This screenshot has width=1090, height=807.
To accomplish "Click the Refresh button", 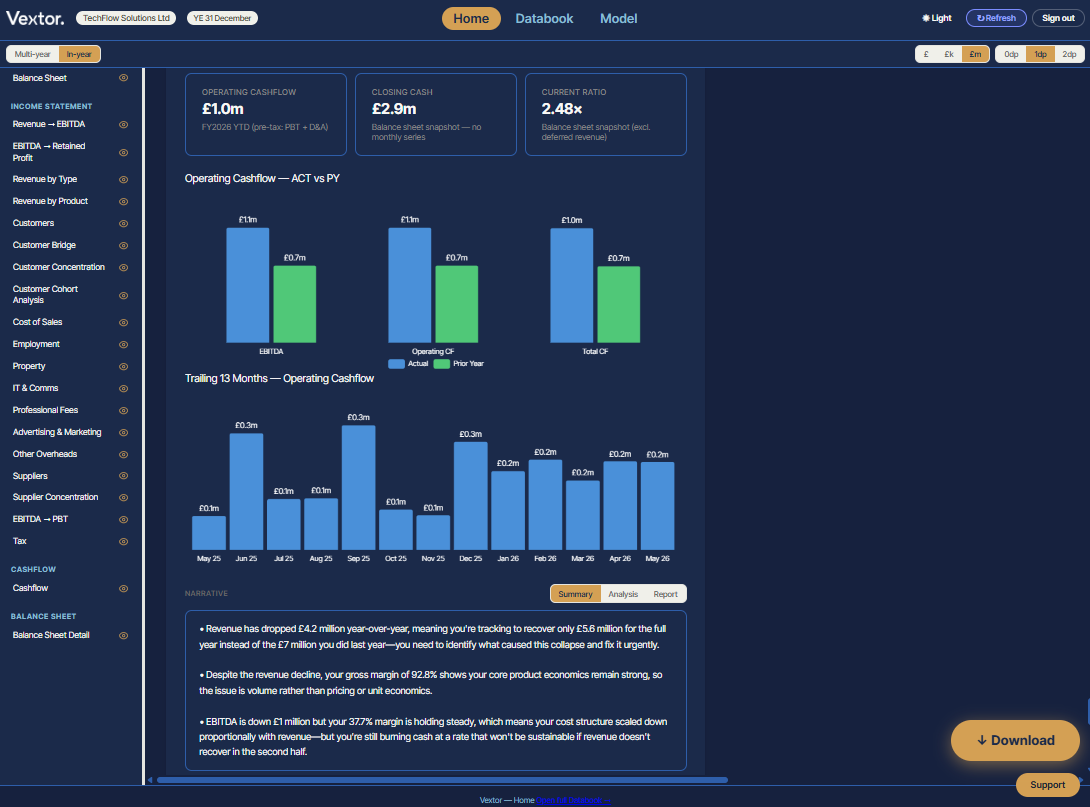I will click(x=996, y=18).
